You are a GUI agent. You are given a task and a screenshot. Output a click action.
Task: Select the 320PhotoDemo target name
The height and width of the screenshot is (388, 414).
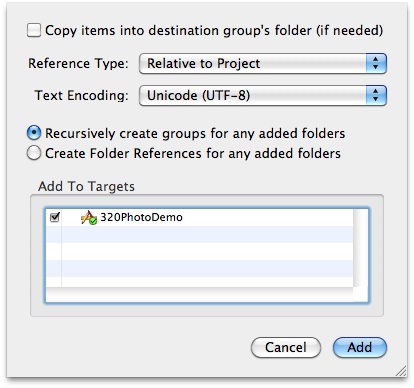[x=141, y=217]
